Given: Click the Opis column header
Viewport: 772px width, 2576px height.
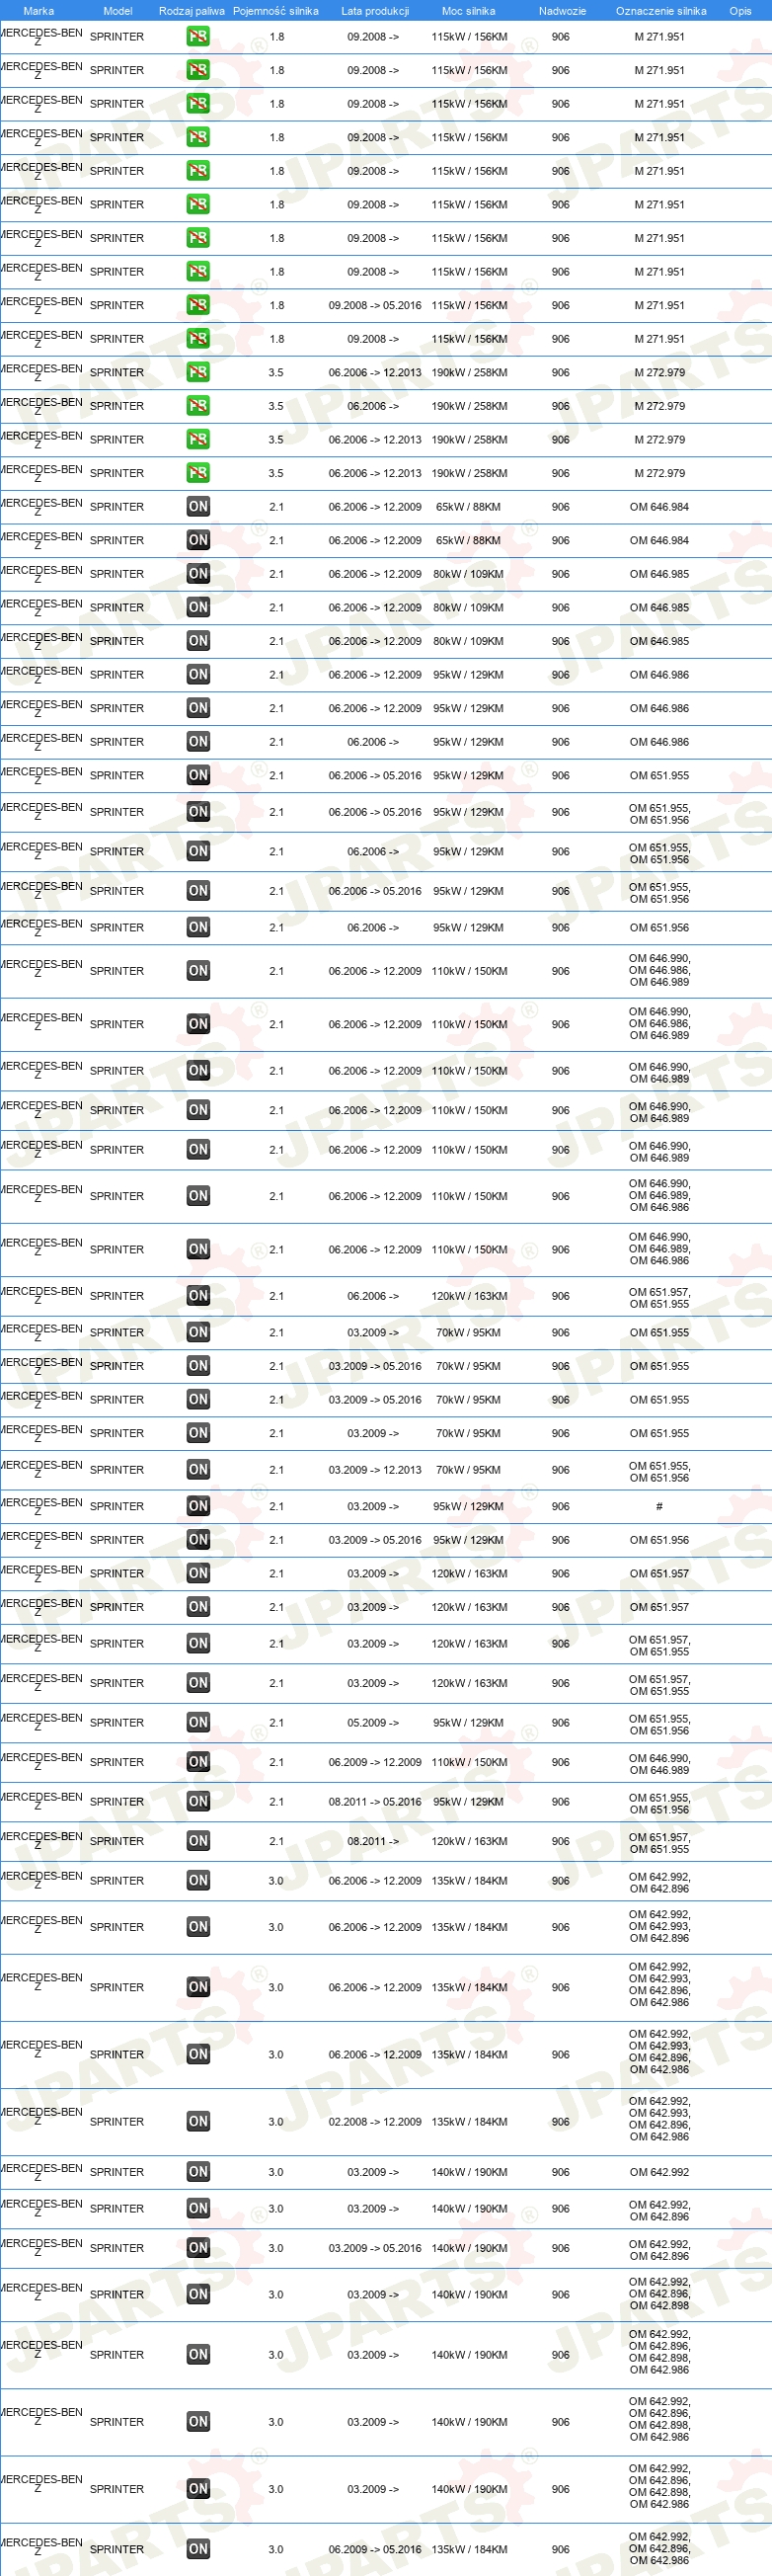Looking at the screenshot, I should (x=740, y=11).
